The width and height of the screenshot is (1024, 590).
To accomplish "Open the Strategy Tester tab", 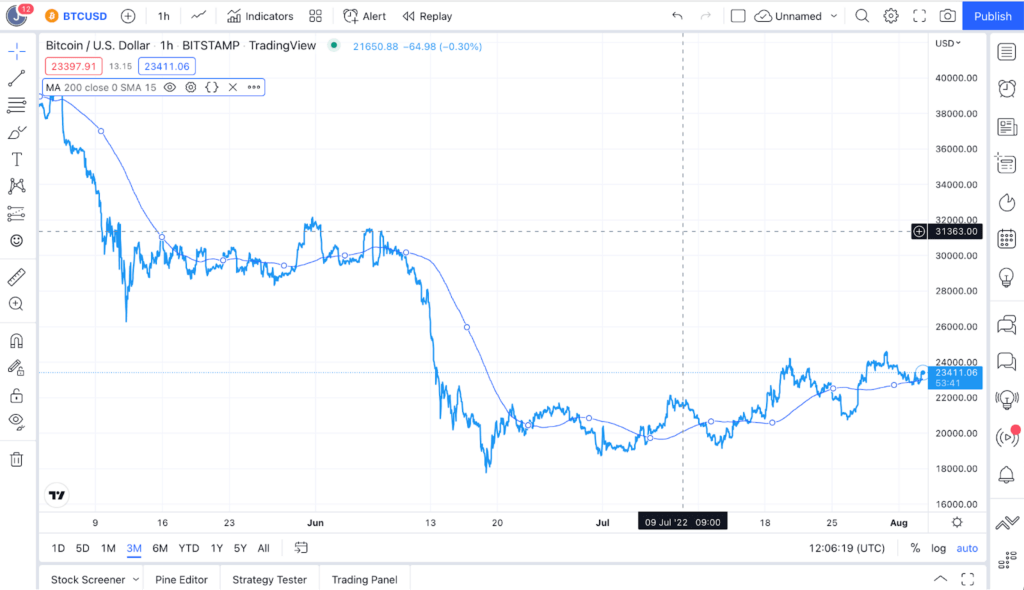I will (x=270, y=580).
